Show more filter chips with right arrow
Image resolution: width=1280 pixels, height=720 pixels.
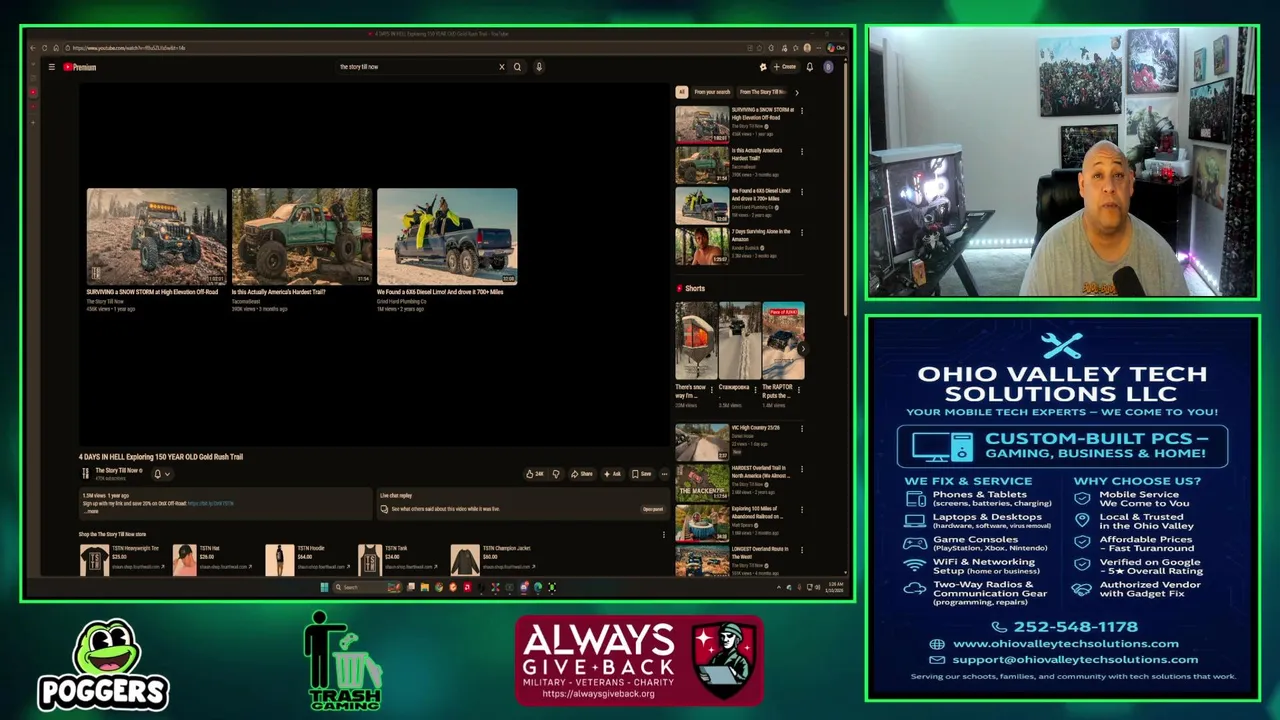(797, 92)
